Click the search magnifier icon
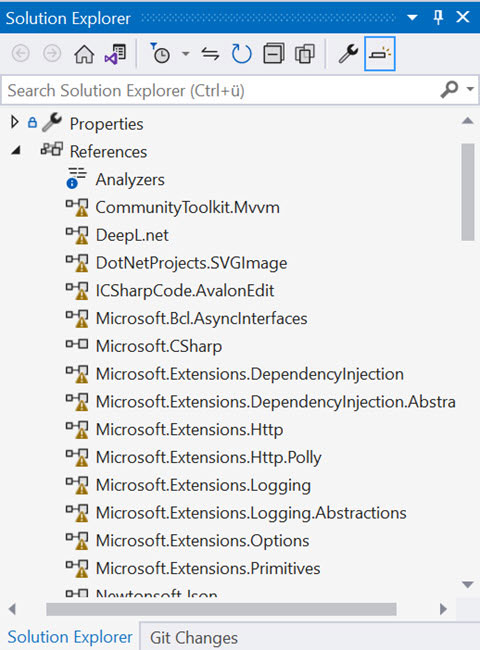 click(x=449, y=89)
